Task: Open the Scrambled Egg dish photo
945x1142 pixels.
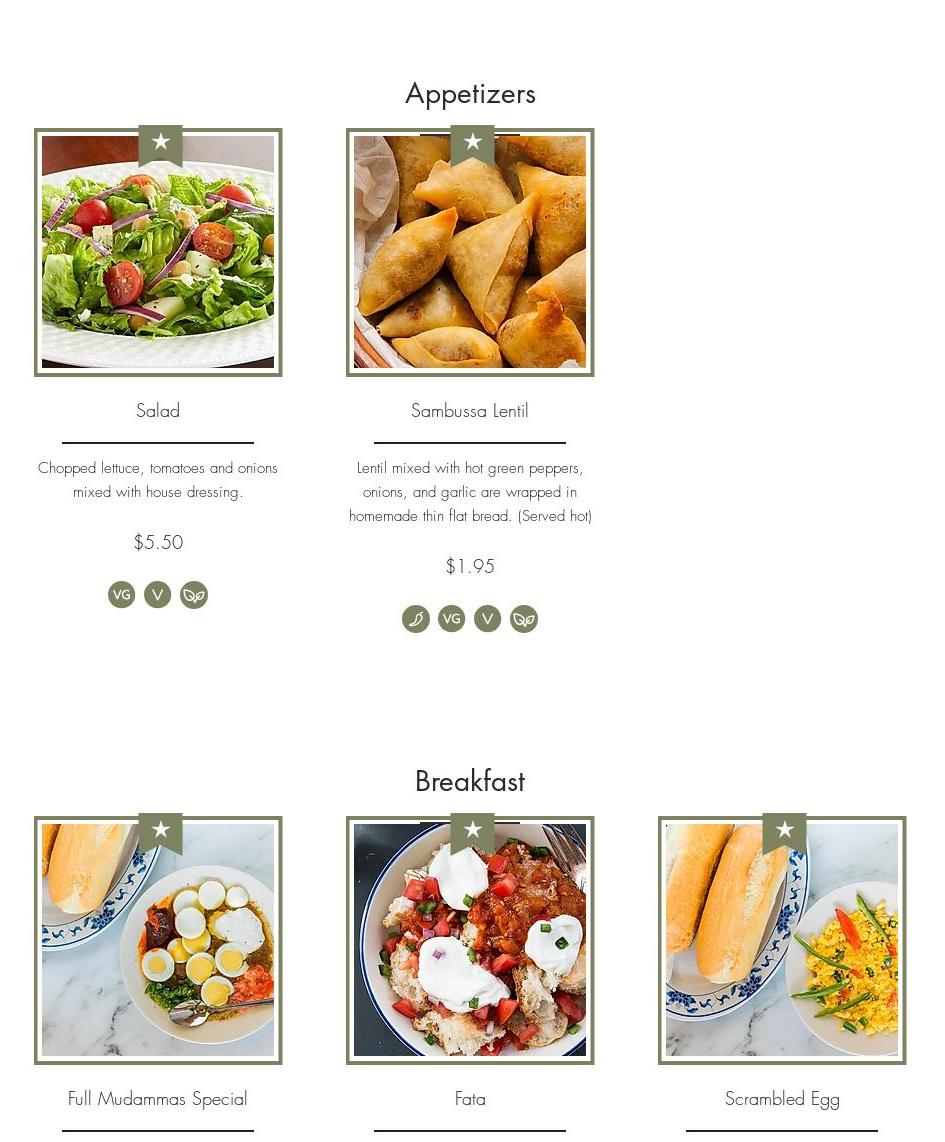Action: 782,940
